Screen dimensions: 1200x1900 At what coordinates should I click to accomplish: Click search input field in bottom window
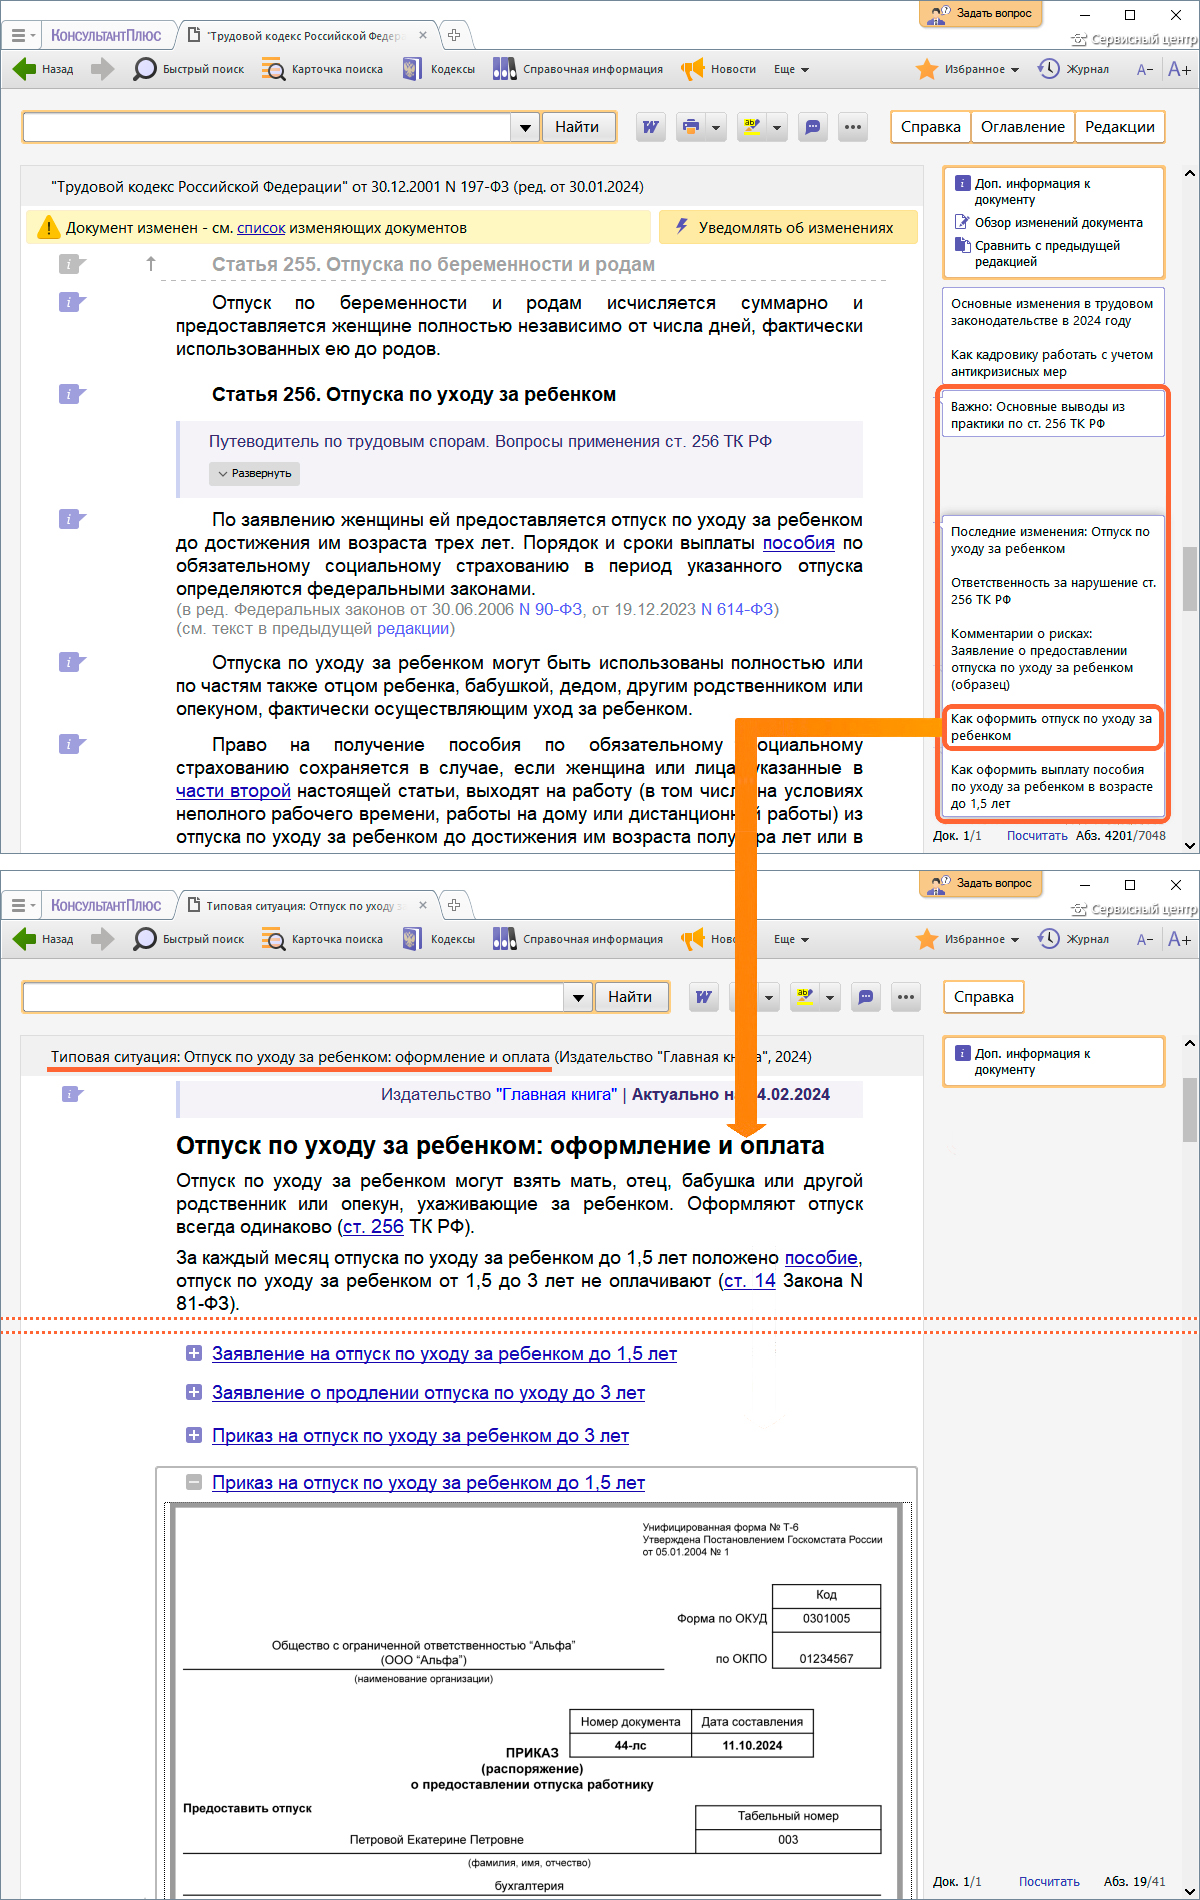[x=294, y=998]
